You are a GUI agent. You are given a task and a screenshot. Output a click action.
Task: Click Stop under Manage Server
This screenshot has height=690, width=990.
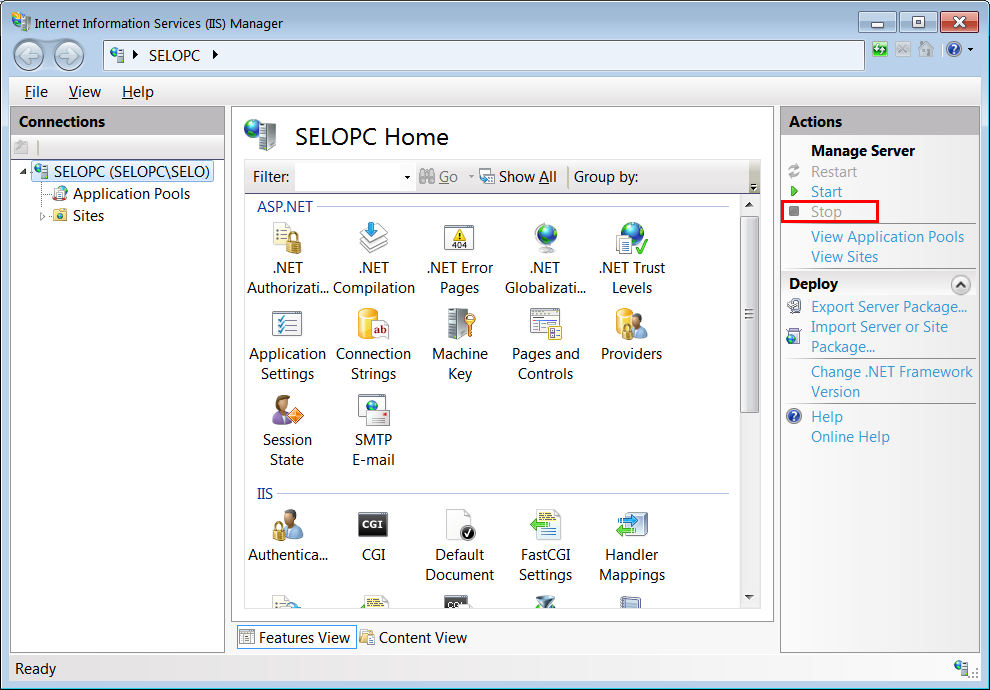tap(826, 212)
